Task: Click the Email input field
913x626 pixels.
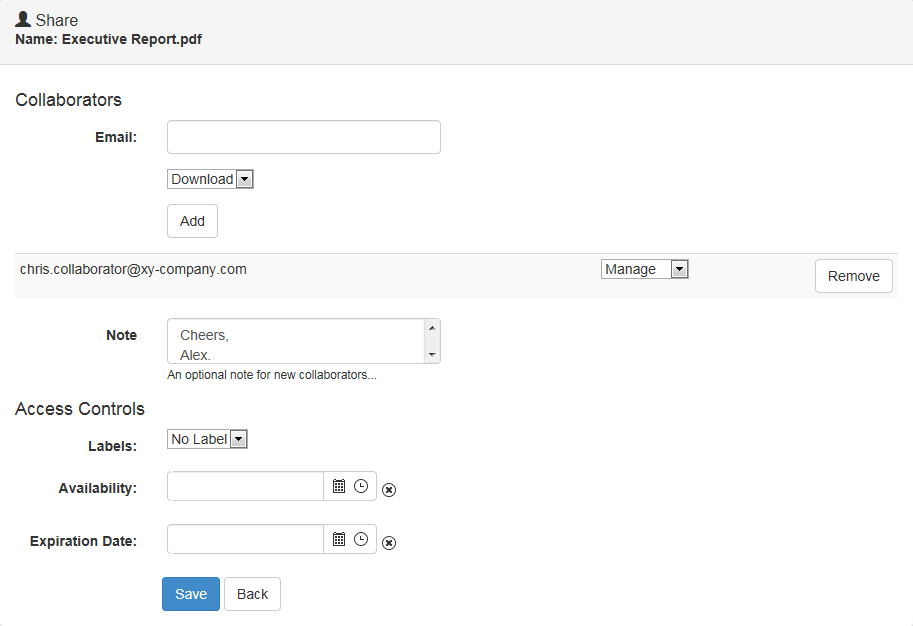Action: [303, 137]
